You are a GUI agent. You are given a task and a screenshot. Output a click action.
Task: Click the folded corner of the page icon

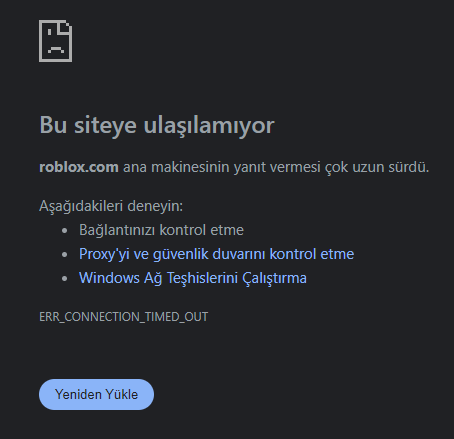(66, 26)
